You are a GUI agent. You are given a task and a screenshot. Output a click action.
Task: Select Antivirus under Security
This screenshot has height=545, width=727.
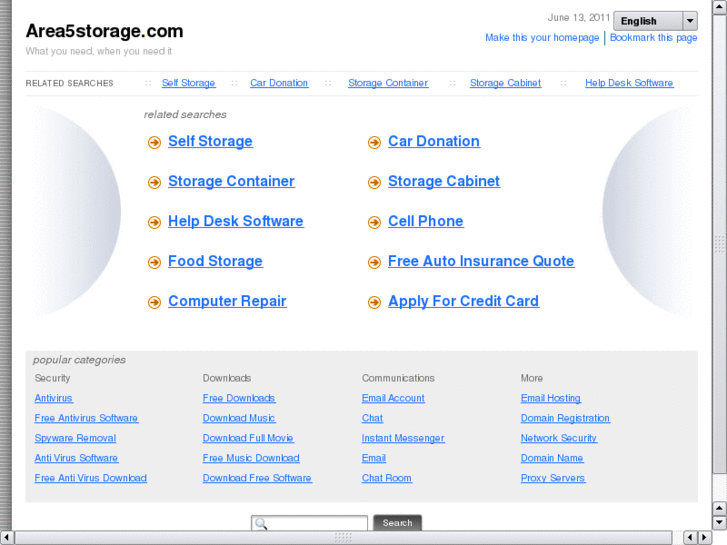[x=53, y=398]
